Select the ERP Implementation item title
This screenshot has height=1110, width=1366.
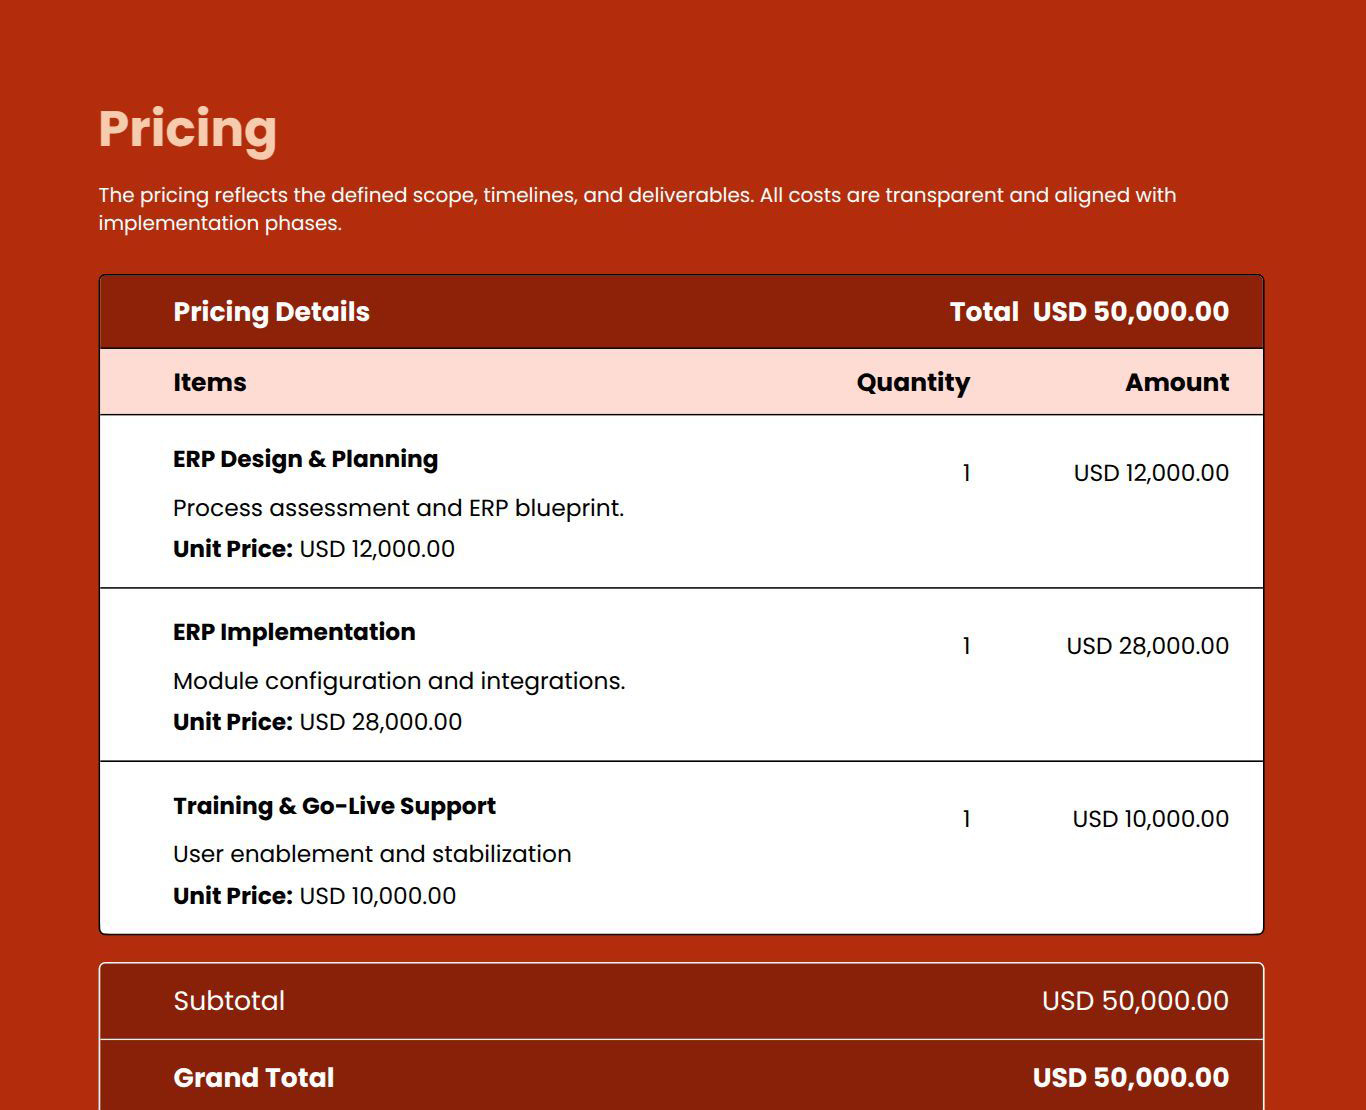coord(294,632)
